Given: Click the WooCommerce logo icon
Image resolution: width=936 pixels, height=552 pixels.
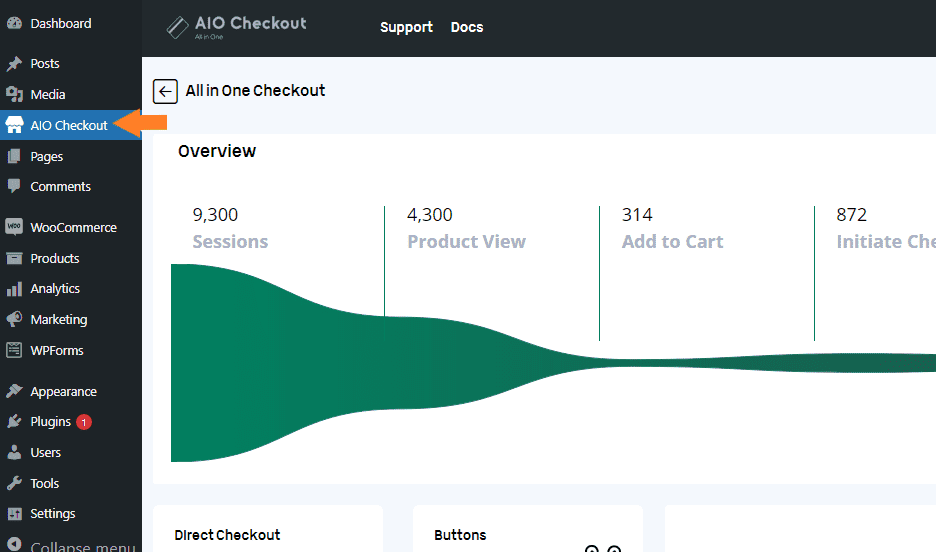Looking at the screenshot, I should click(14, 227).
